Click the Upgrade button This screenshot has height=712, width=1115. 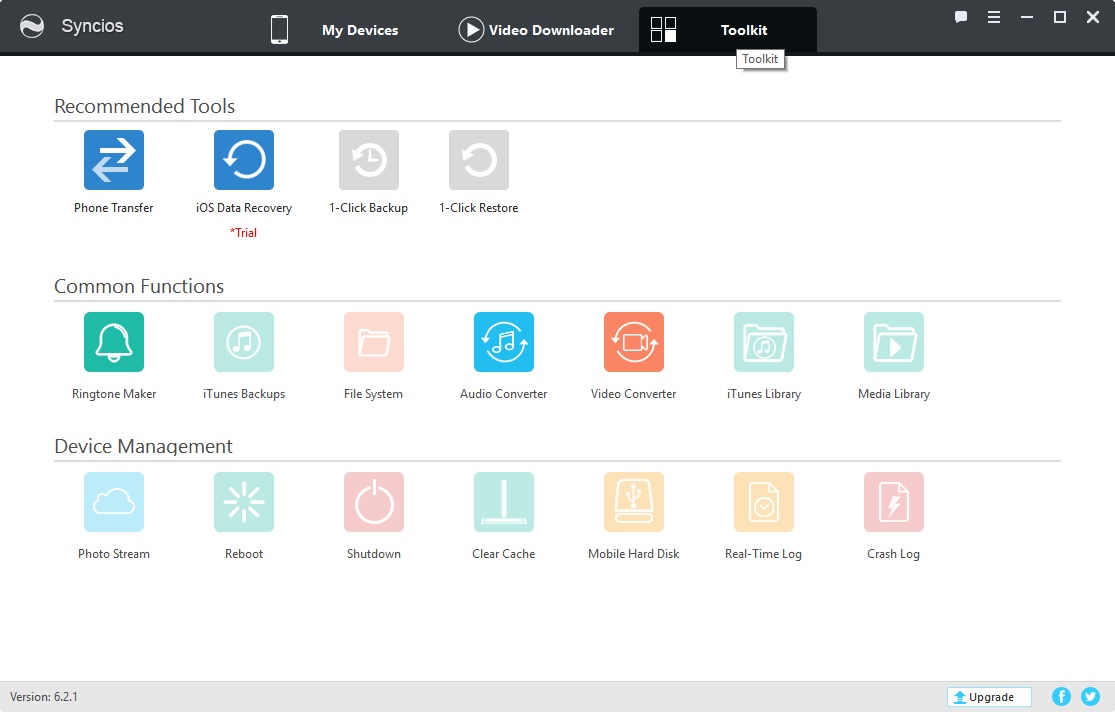coord(988,696)
